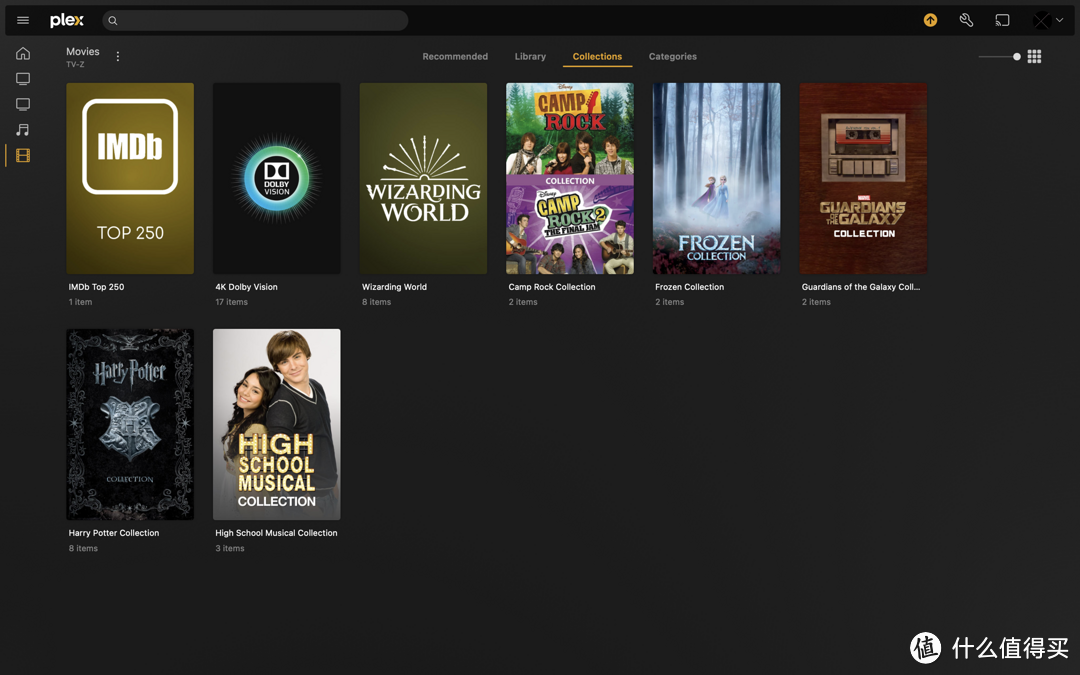This screenshot has height=675, width=1080.
Task: Switch to the Recommended tab
Action: [455, 56]
